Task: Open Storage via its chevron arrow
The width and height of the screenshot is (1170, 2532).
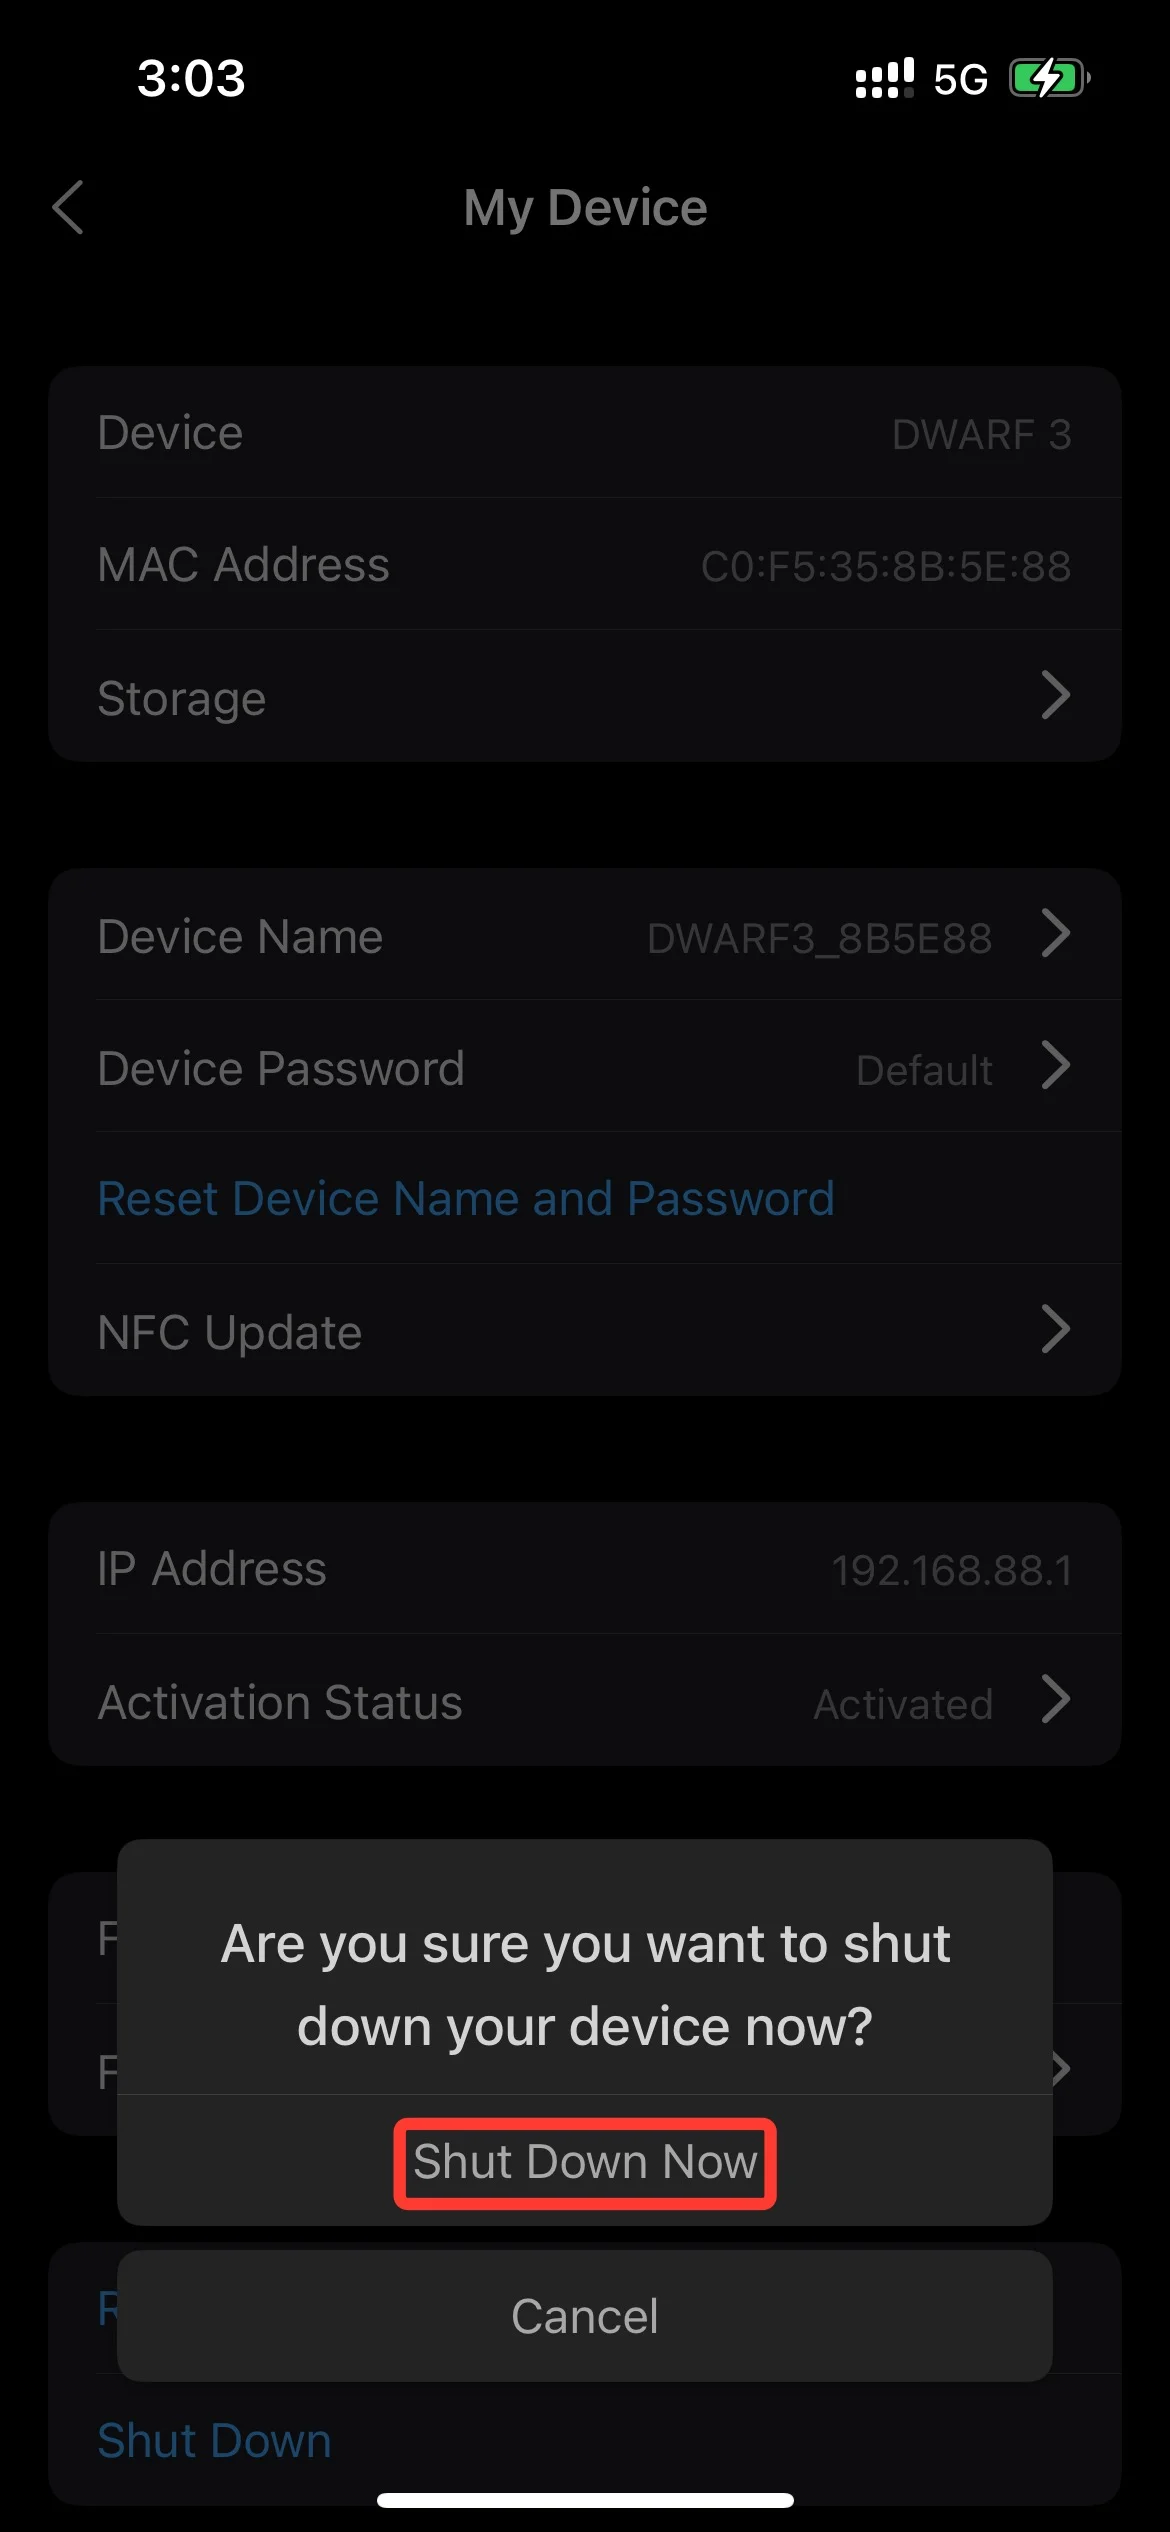Action: pyautogui.click(x=1055, y=696)
